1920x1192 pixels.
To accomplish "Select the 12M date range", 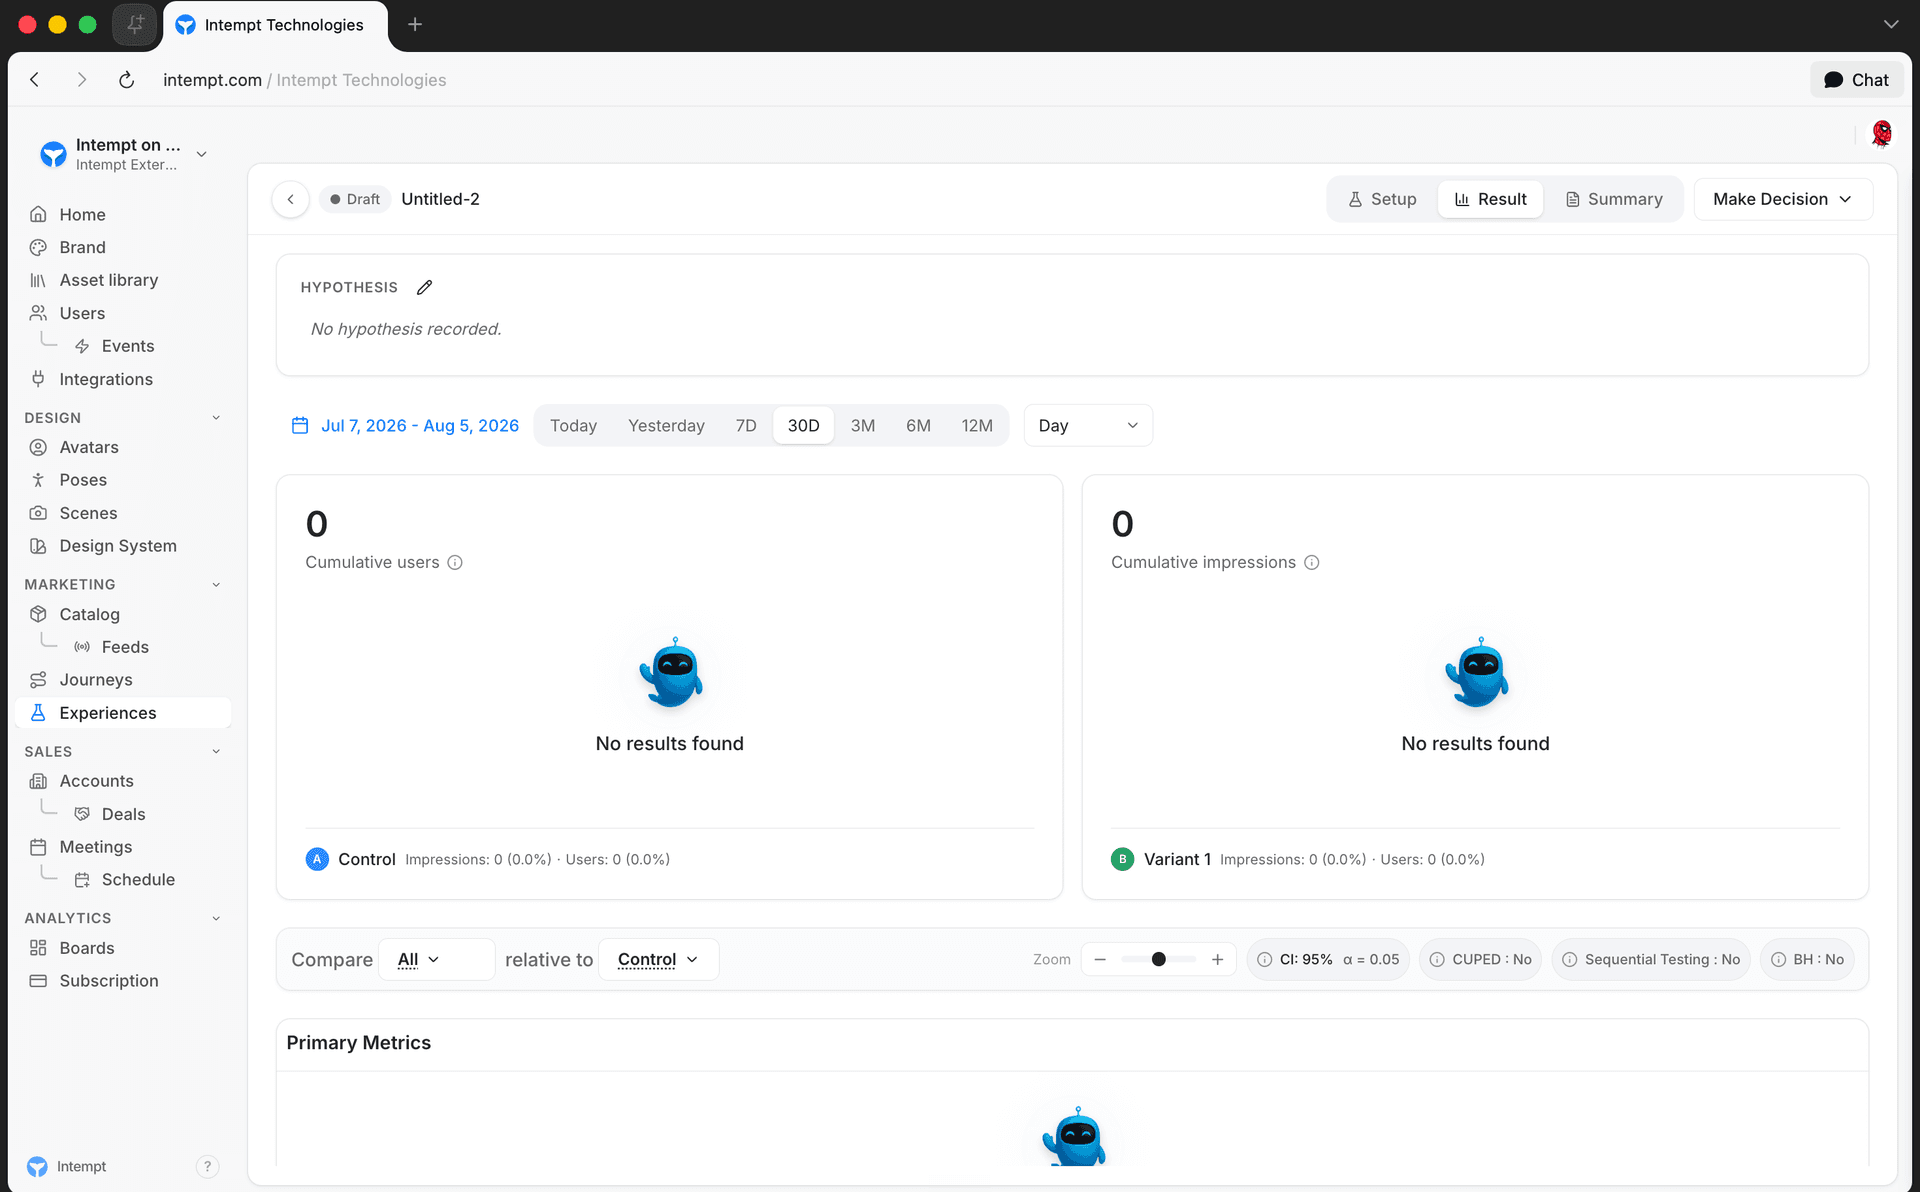I will point(977,425).
